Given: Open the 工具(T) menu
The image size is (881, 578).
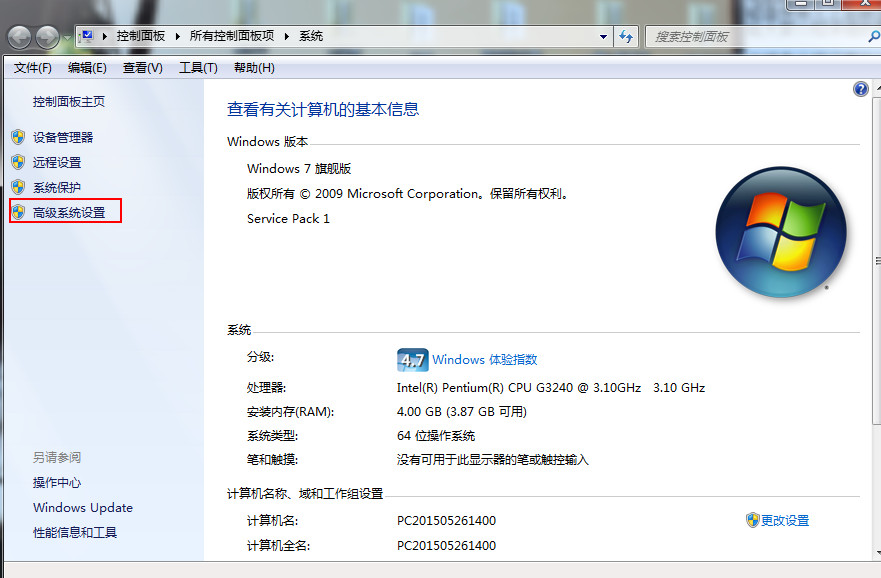Looking at the screenshot, I should [x=198, y=68].
